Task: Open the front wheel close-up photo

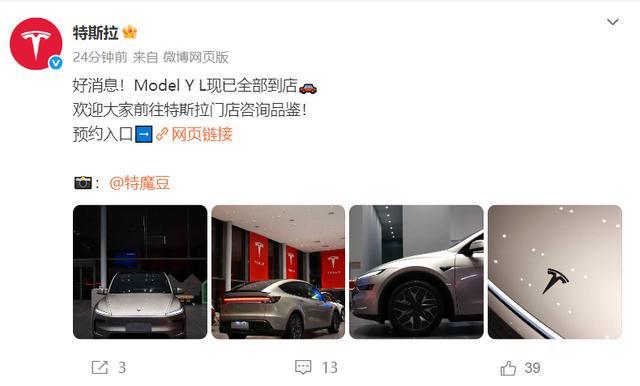Action: 416,272
